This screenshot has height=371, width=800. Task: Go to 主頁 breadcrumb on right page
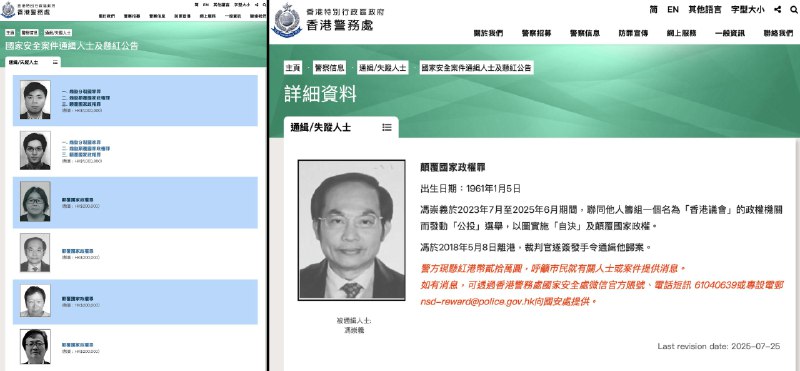pyautogui.click(x=293, y=68)
